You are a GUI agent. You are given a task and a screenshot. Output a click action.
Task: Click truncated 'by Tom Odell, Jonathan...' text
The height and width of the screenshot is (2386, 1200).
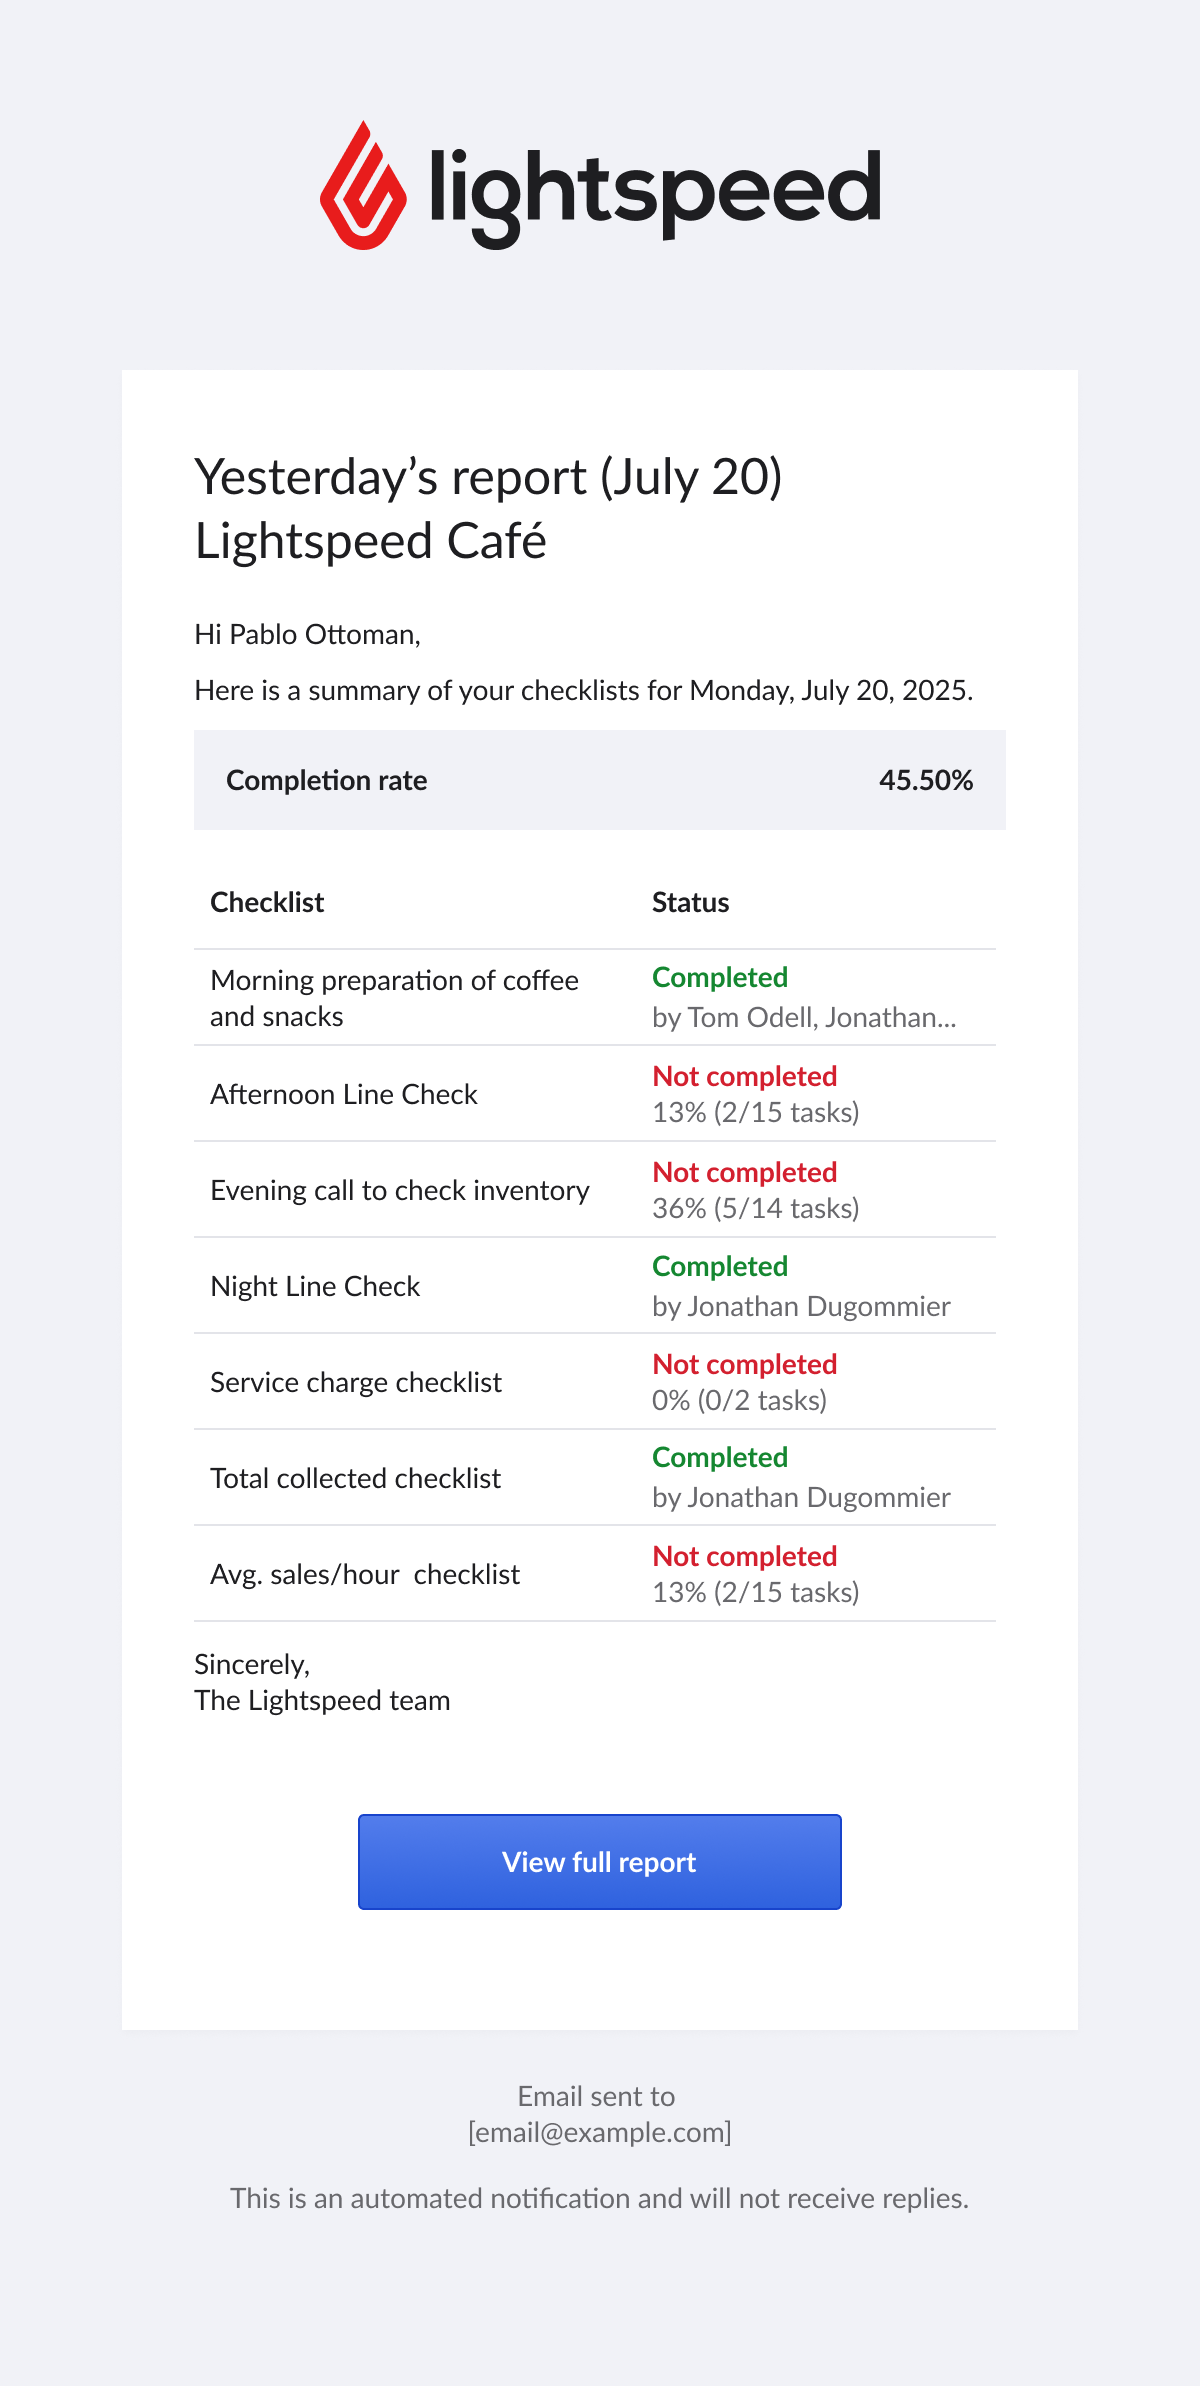pos(804,1017)
